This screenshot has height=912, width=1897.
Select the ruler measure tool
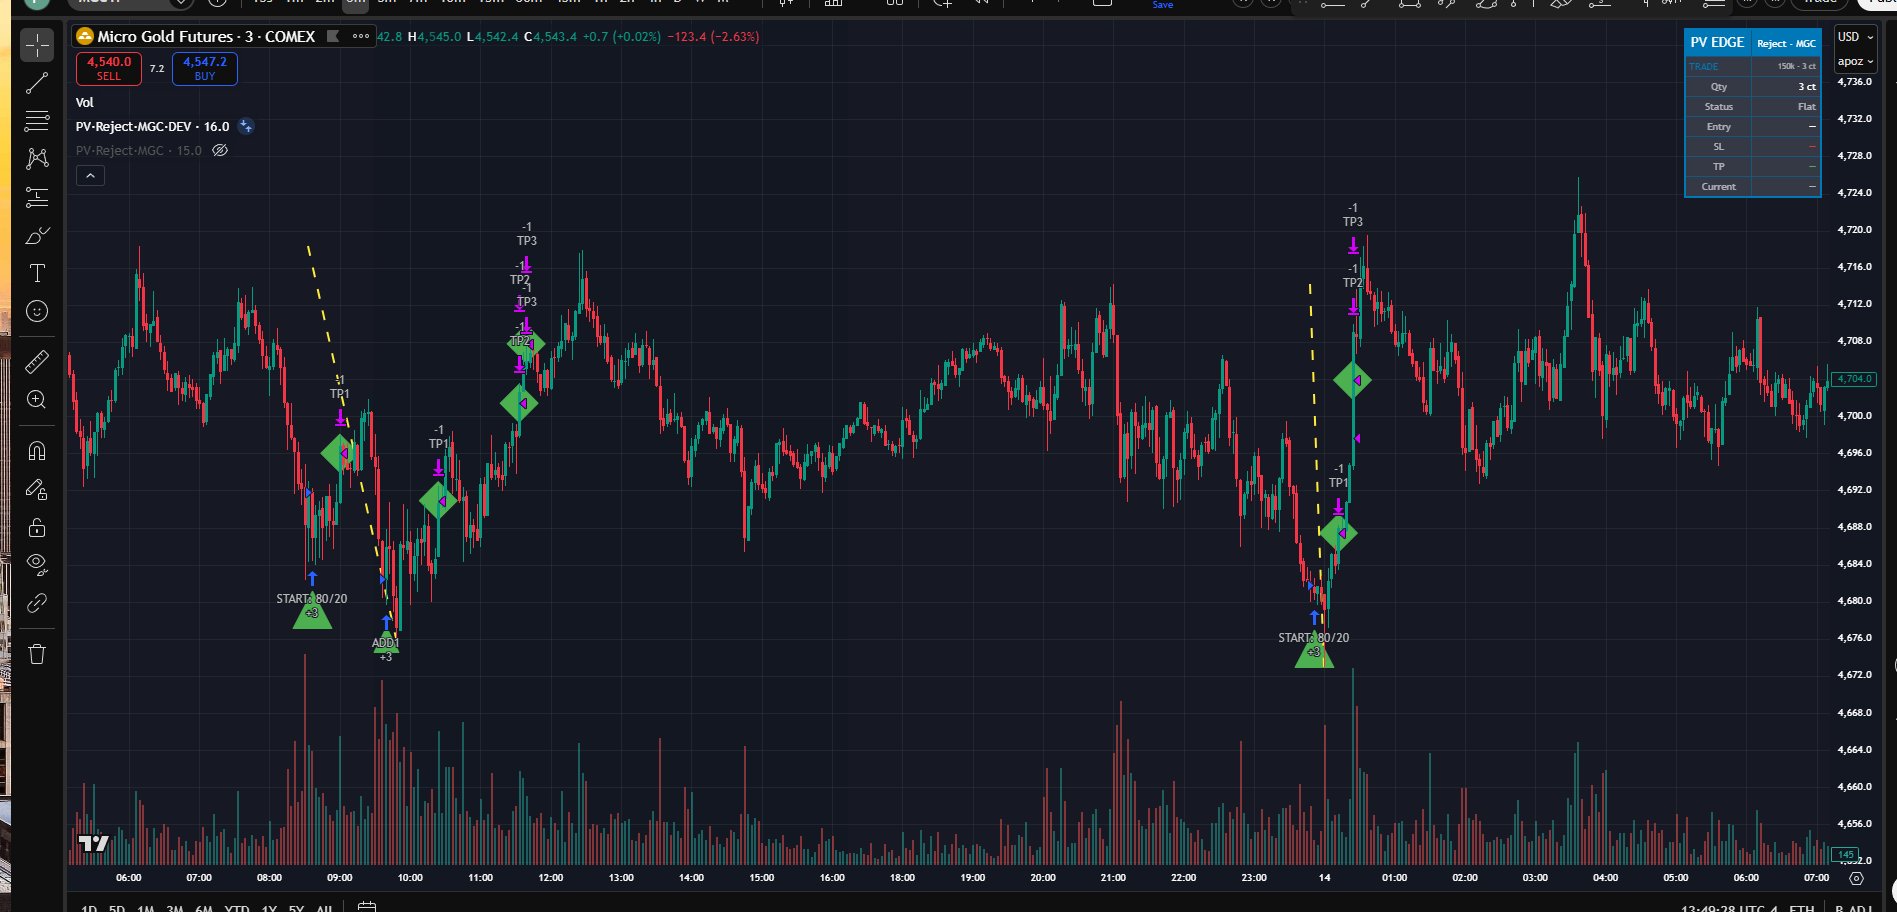coord(37,361)
